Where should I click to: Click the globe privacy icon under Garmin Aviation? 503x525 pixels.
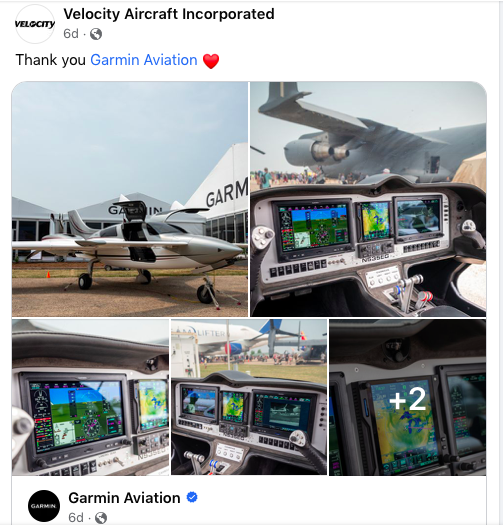101,518
